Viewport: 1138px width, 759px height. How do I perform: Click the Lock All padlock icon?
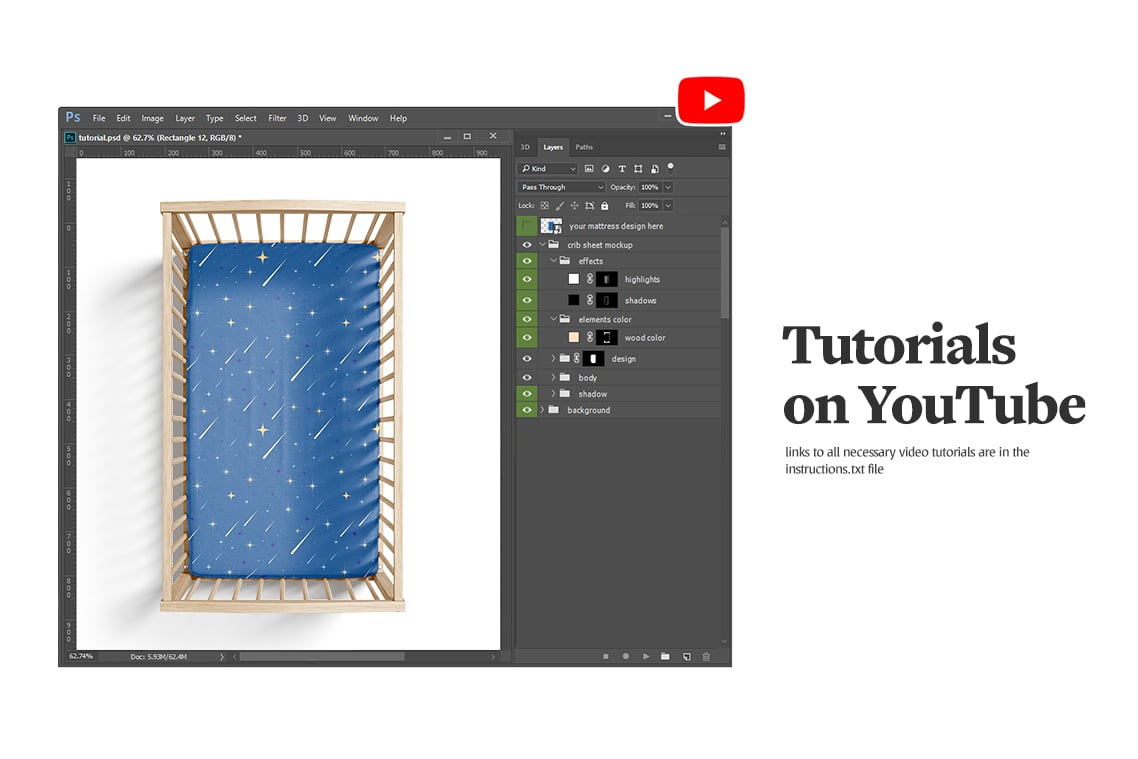pos(605,205)
